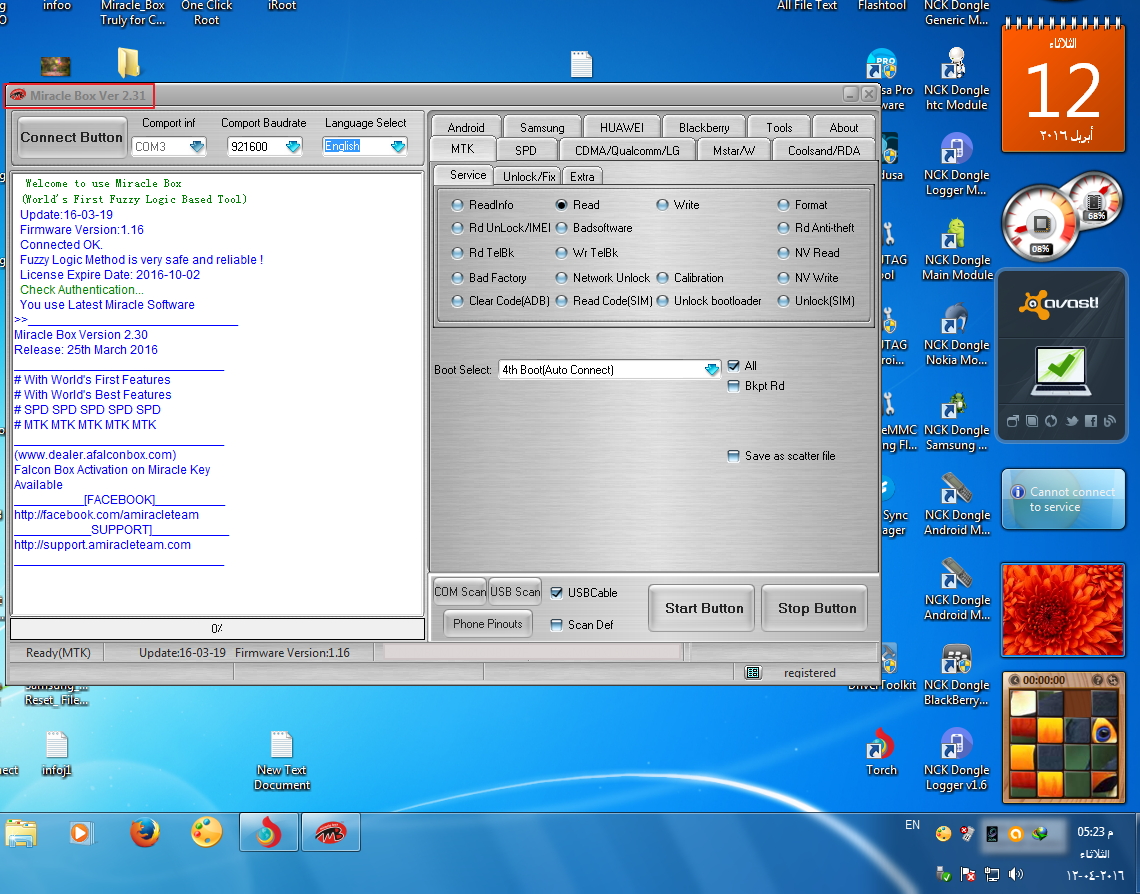The height and width of the screenshot is (894, 1140).
Task: Switch to Miracle Box taskbar button
Action: click(x=330, y=832)
